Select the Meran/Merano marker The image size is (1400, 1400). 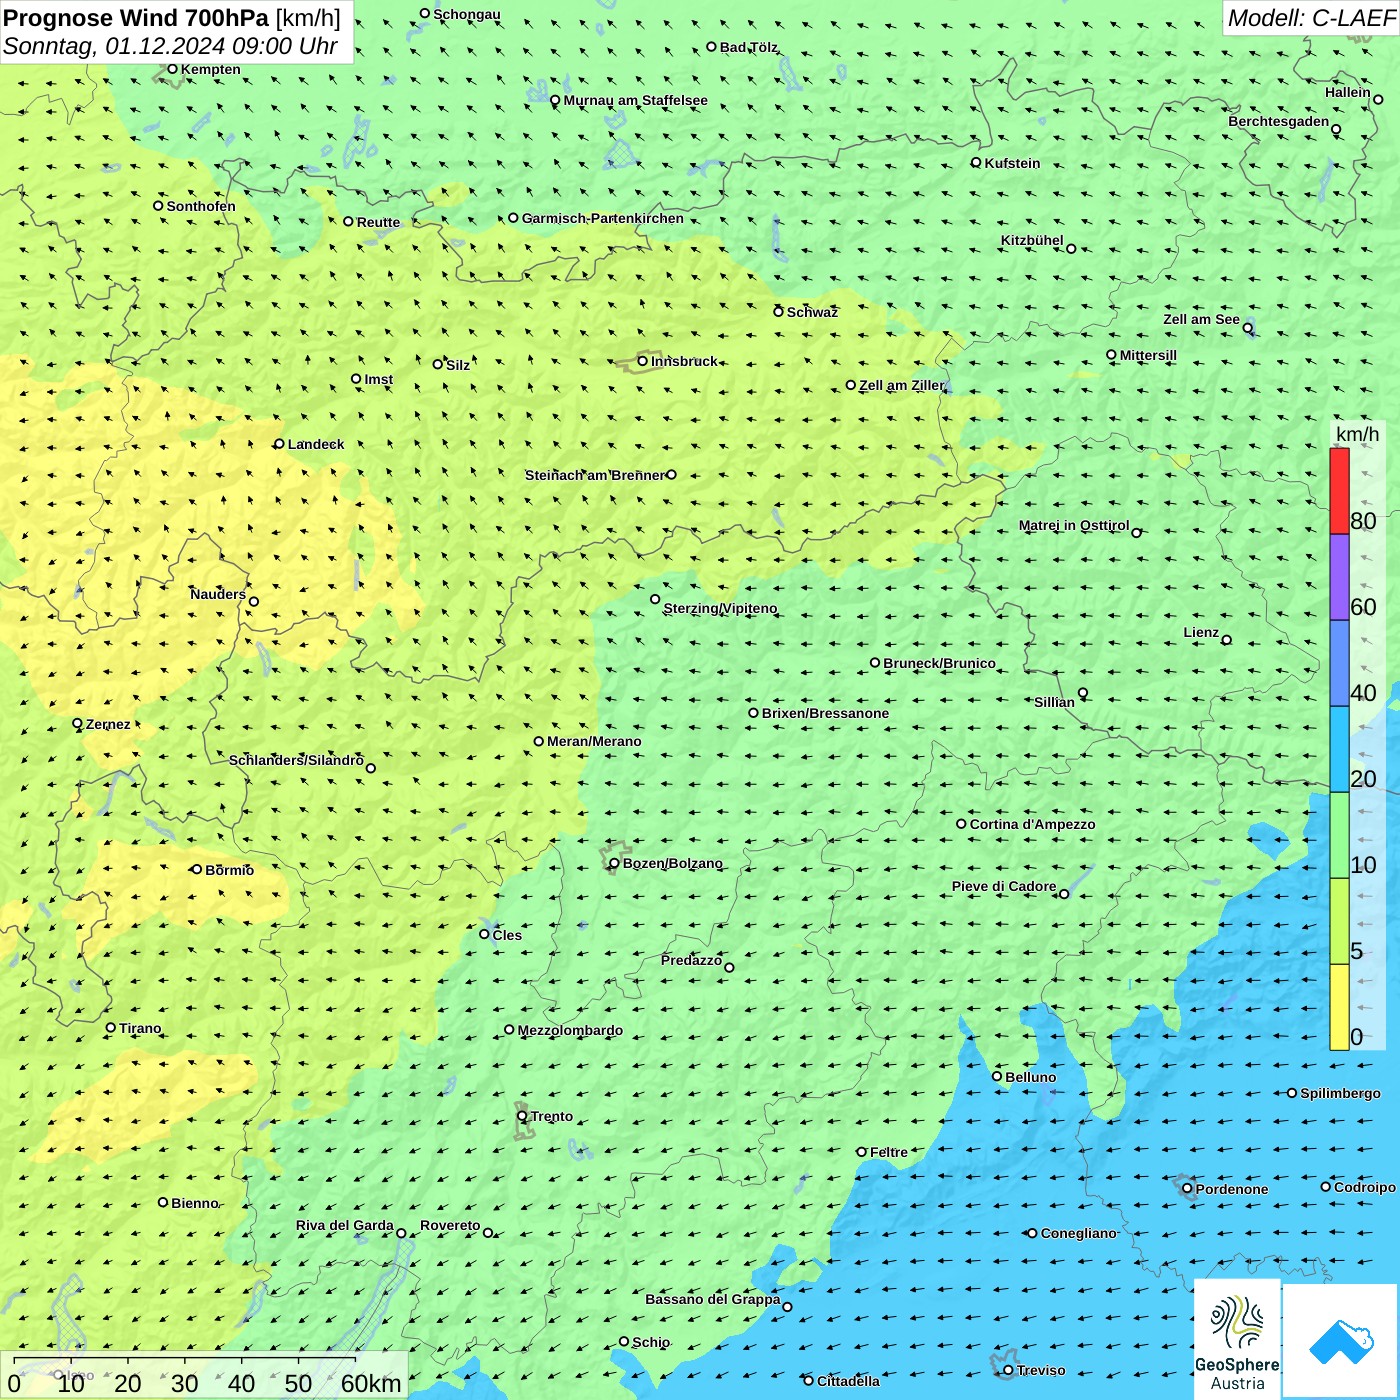pos(539,741)
